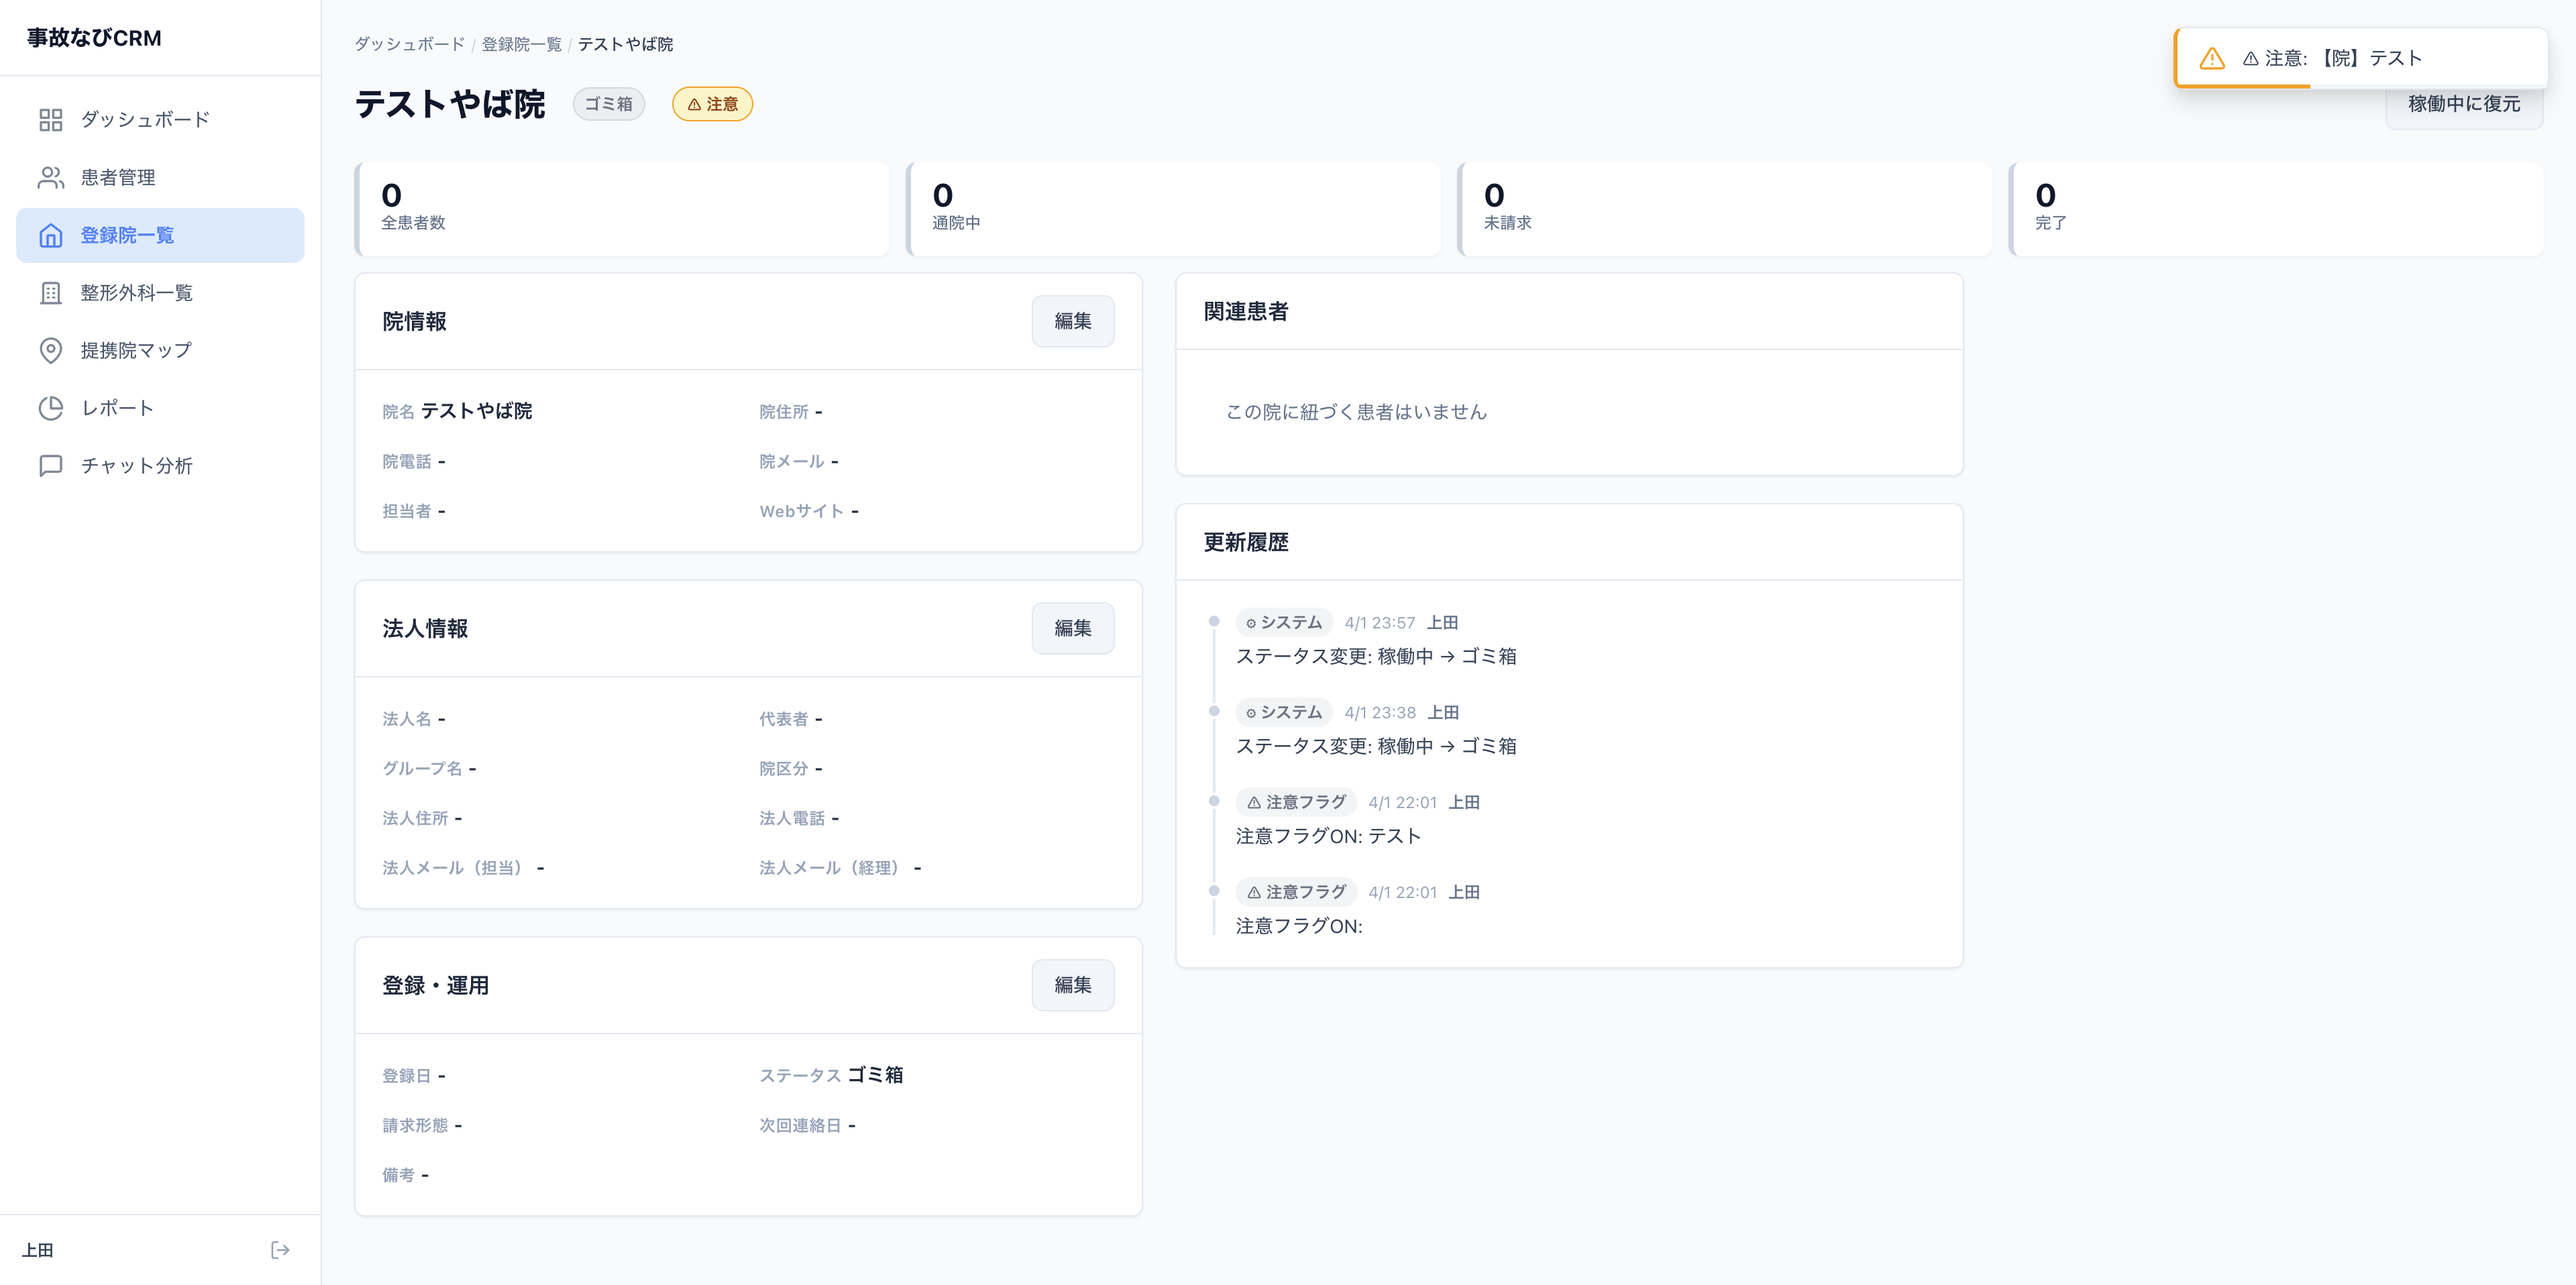Click the ゴミ箱 status badge

tap(608, 104)
